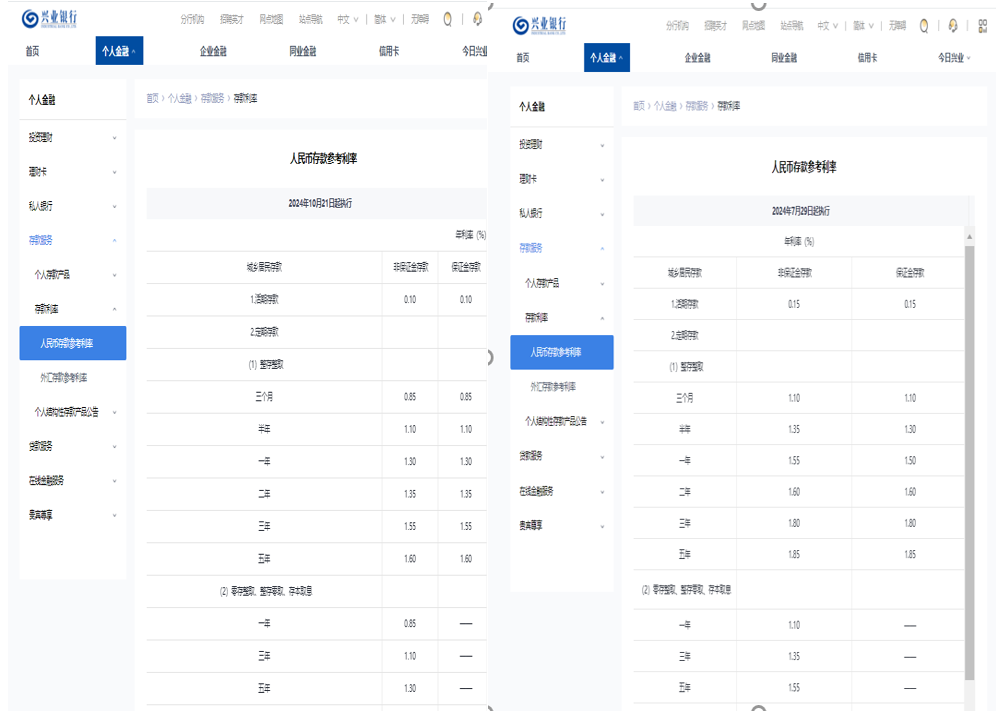Select 人民币存款参考利率 in the right window sidebar
Image resolution: width=996 pixels, height=727 pixels.
pos(562,352)
